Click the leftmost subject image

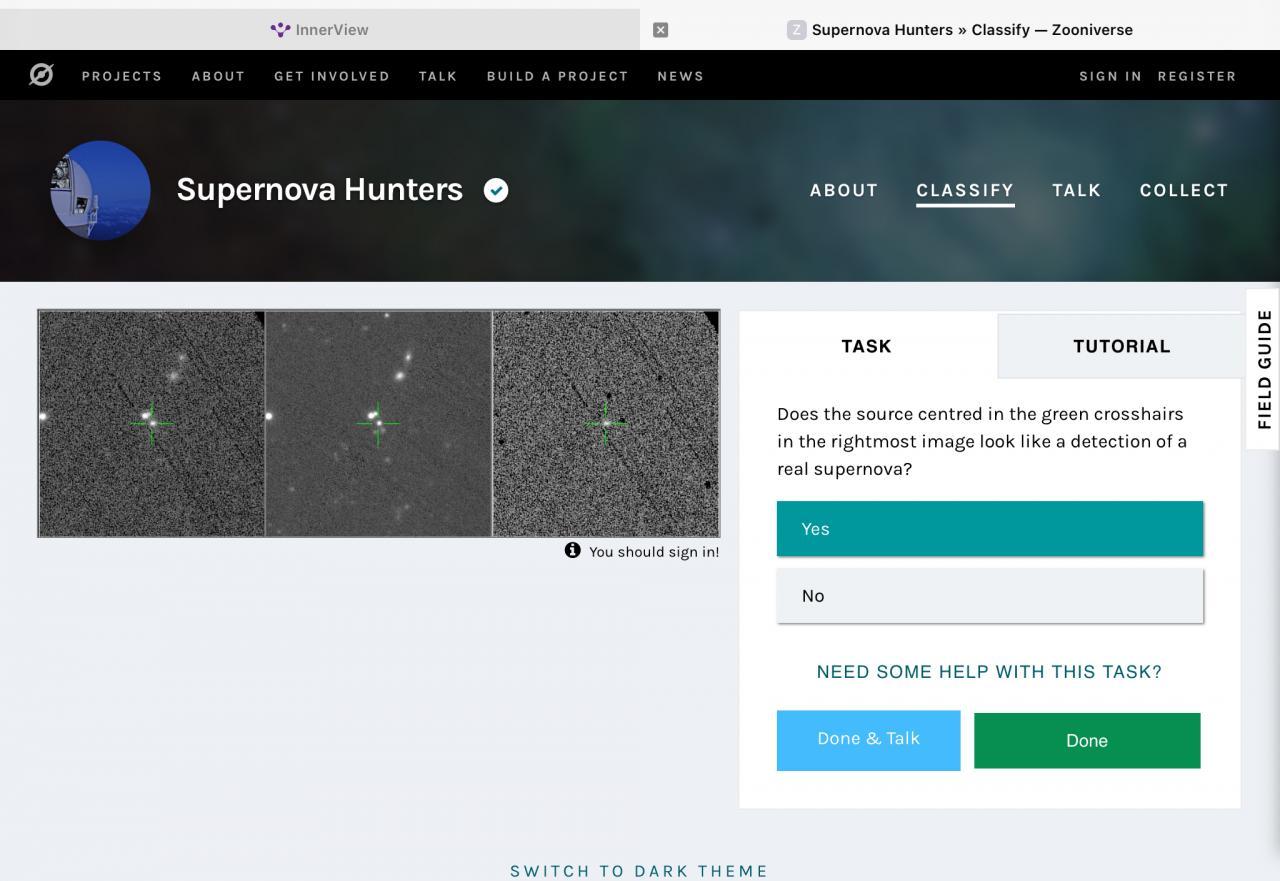[x=152, y=423]
